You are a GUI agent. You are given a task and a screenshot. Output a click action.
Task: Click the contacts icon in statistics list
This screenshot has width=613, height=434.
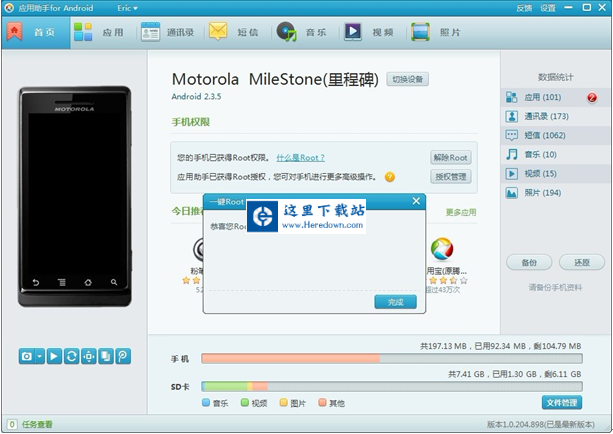pyautogui.click(x=511, y=116)
